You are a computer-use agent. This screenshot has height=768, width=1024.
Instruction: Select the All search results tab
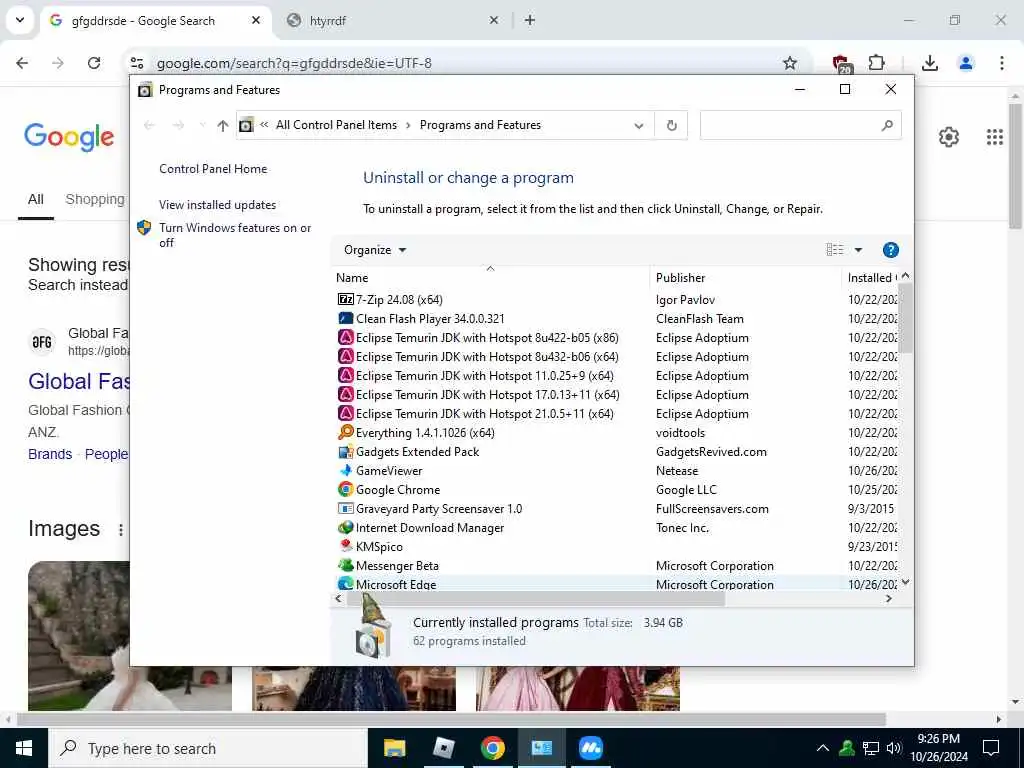pos(35,199)
